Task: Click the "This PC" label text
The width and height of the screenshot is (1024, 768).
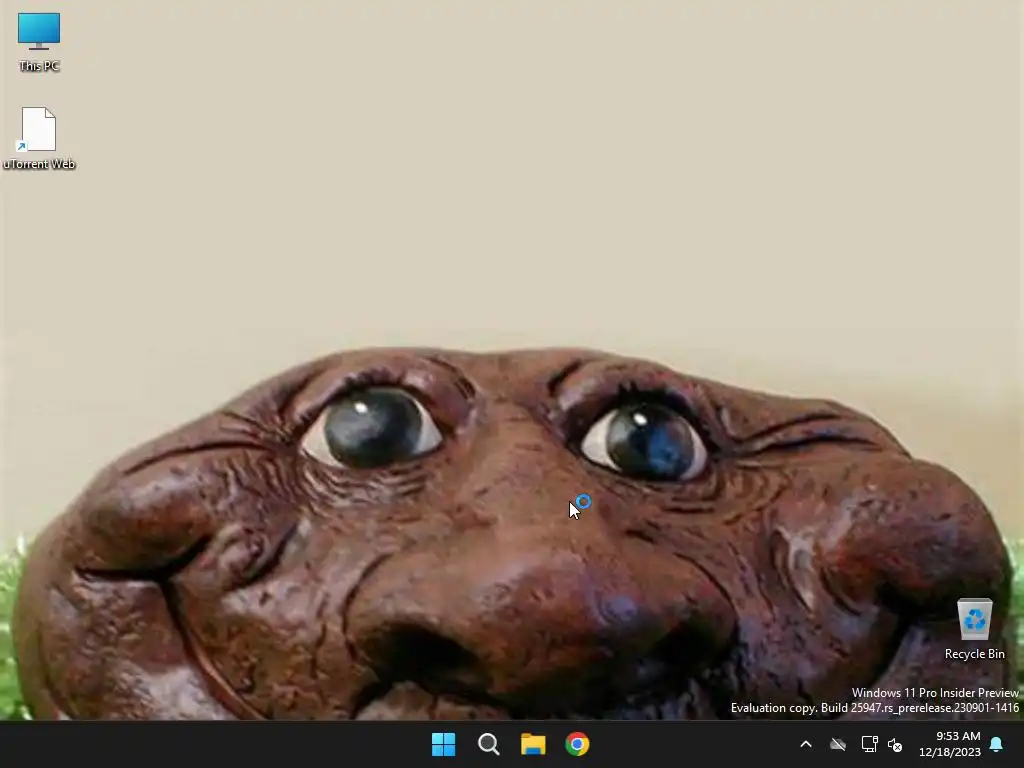Action: 39,66
